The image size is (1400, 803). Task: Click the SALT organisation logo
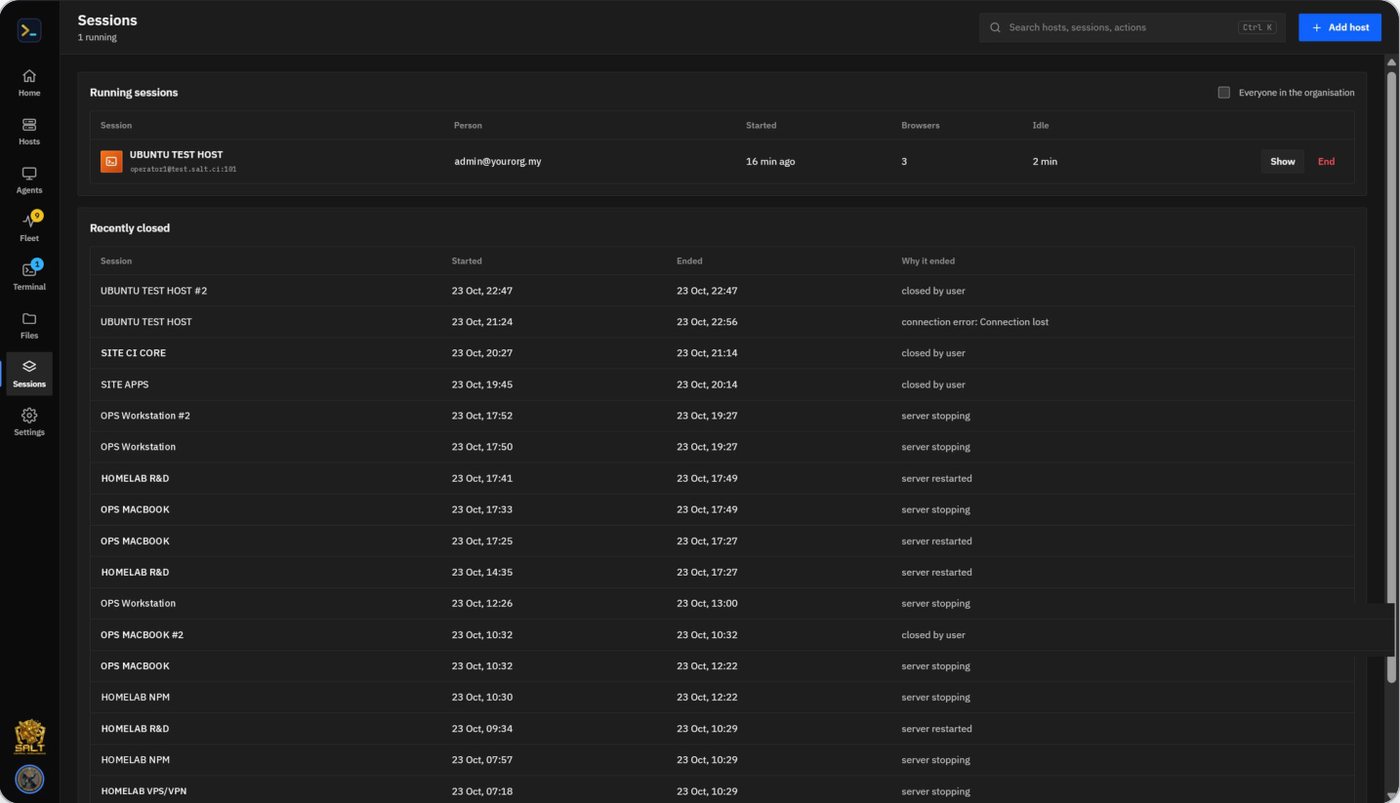pyautogui.click(x=29, y=737)
